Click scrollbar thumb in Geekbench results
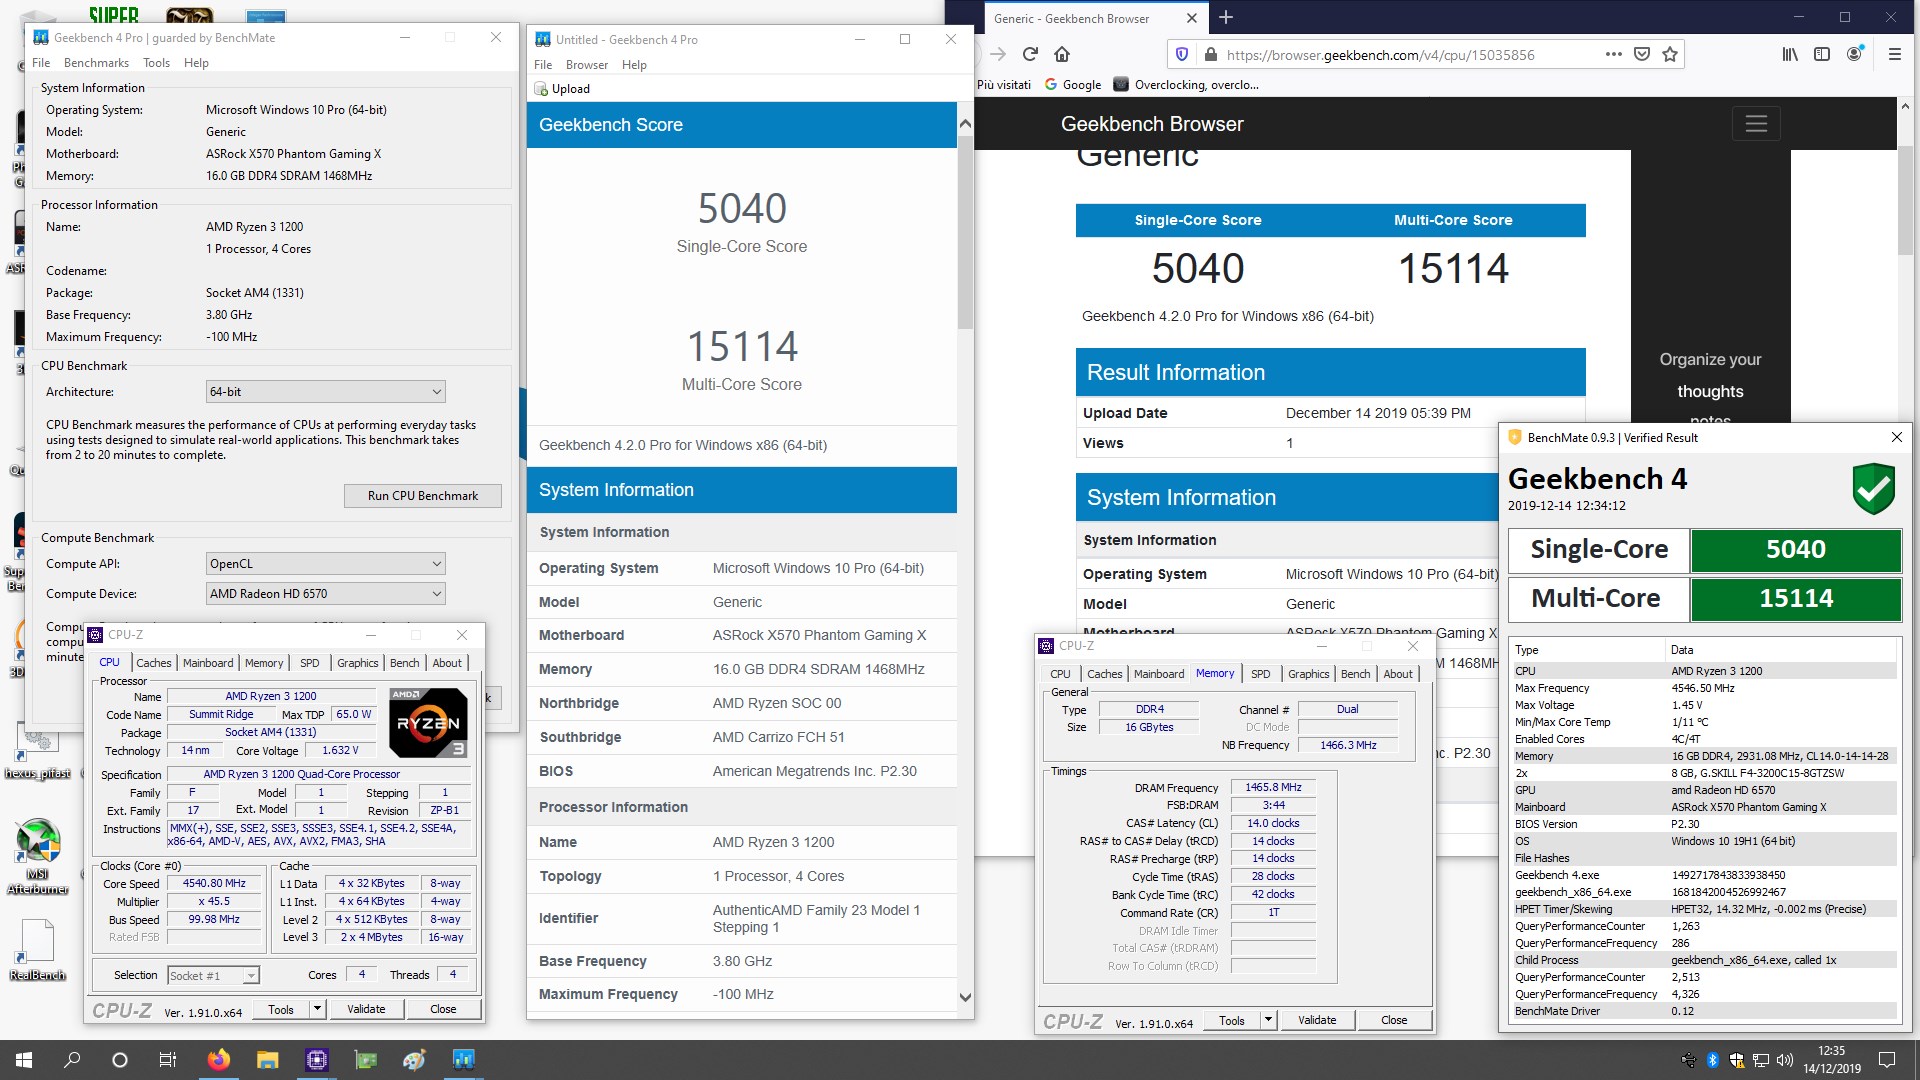This screenshot has height=1080, width=1920. click(965, 232)
